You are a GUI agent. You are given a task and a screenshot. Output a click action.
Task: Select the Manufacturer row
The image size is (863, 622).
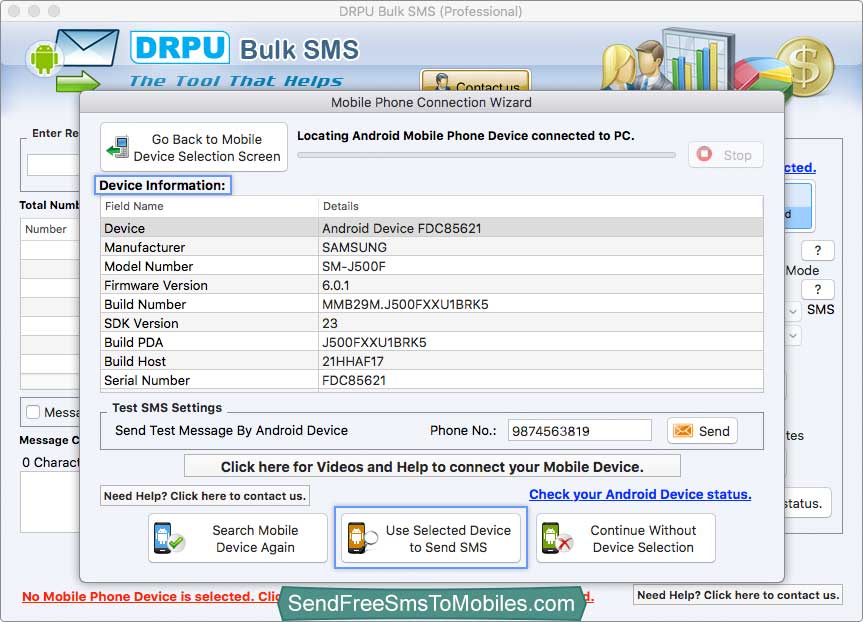432,247
